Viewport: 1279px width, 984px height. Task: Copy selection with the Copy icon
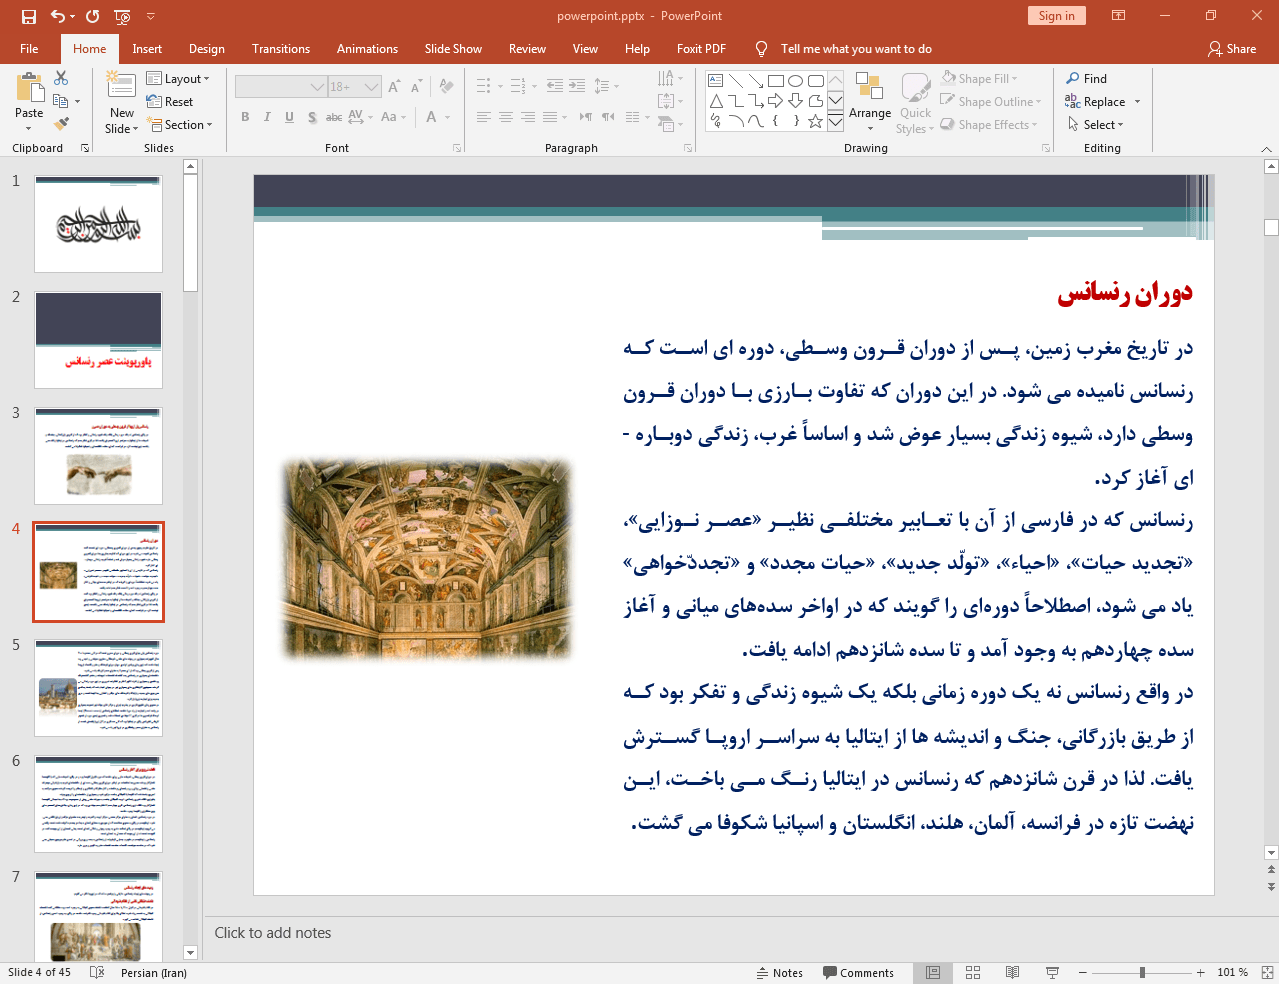tap(61, 101)
